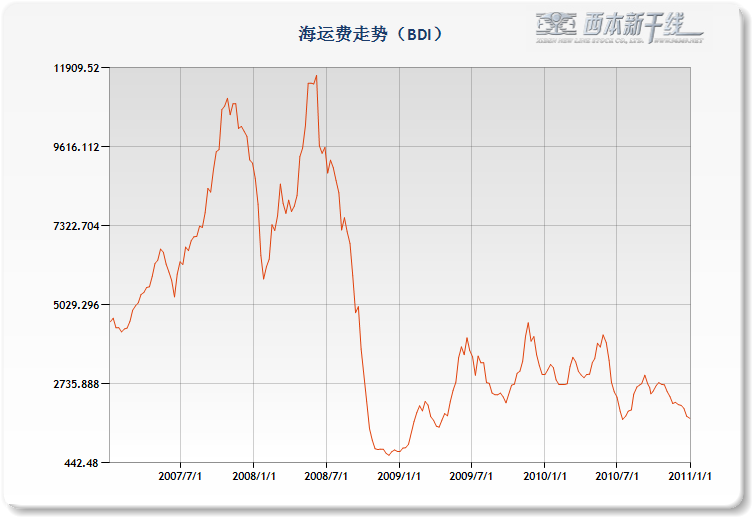Click the 2009/7/1 x-axis date

(472, 477)
